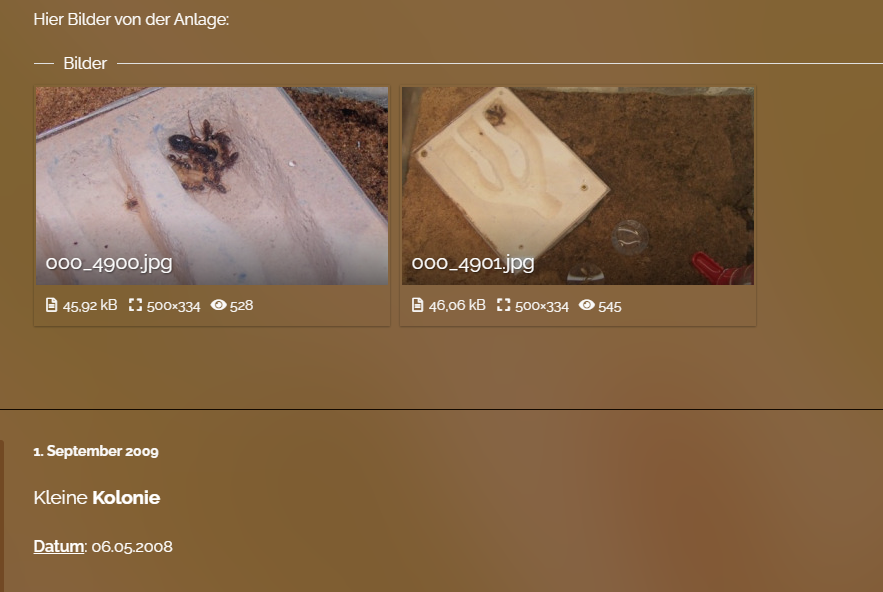
Task: Click the underlined Datum label
Action: tap(59, 546)
